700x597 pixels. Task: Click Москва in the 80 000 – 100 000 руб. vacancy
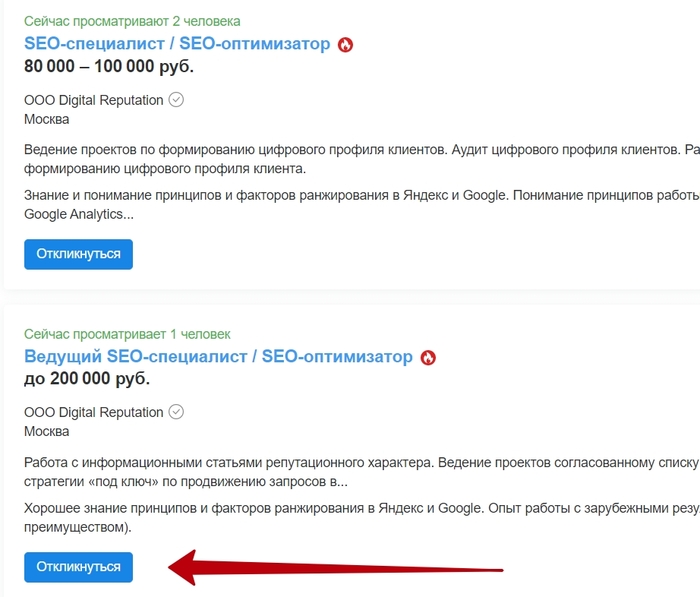click(x=47, y=119)
